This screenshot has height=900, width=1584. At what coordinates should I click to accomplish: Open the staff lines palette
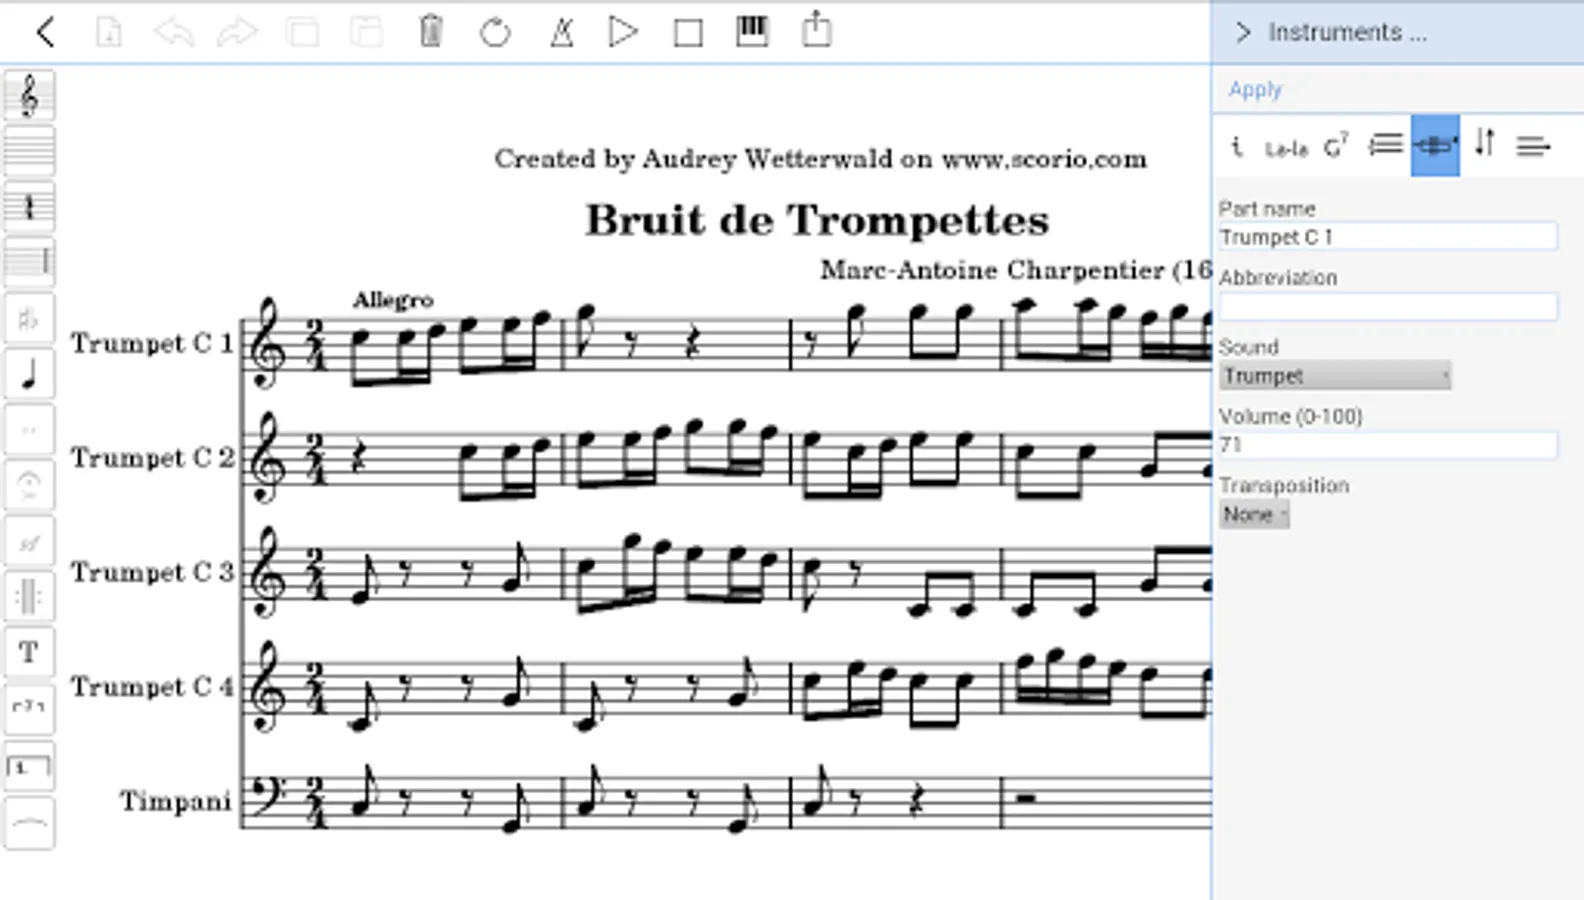29,151
